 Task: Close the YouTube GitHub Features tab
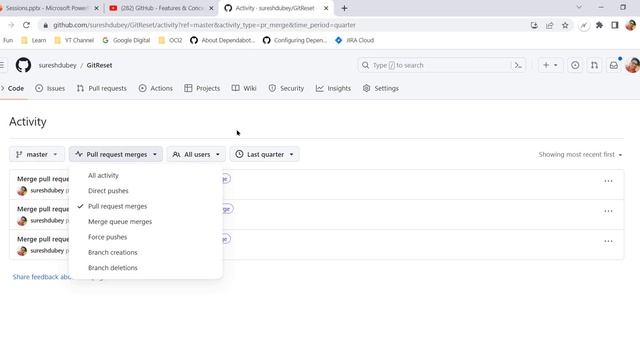[x=211, y=8]
